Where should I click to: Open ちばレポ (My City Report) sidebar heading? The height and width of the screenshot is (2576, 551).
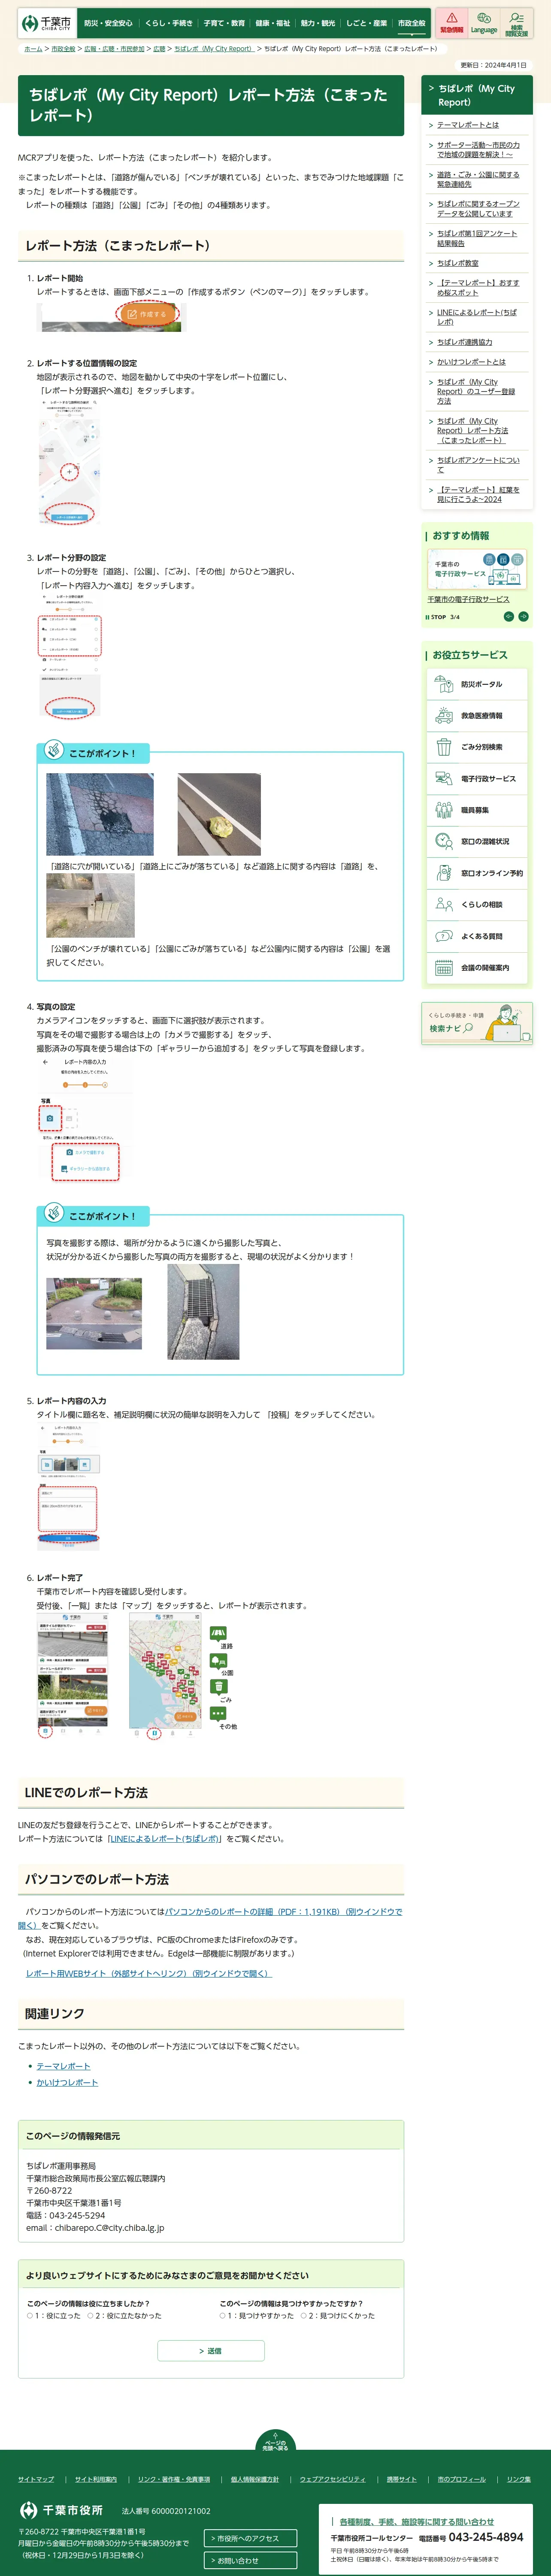pos(477,95)
